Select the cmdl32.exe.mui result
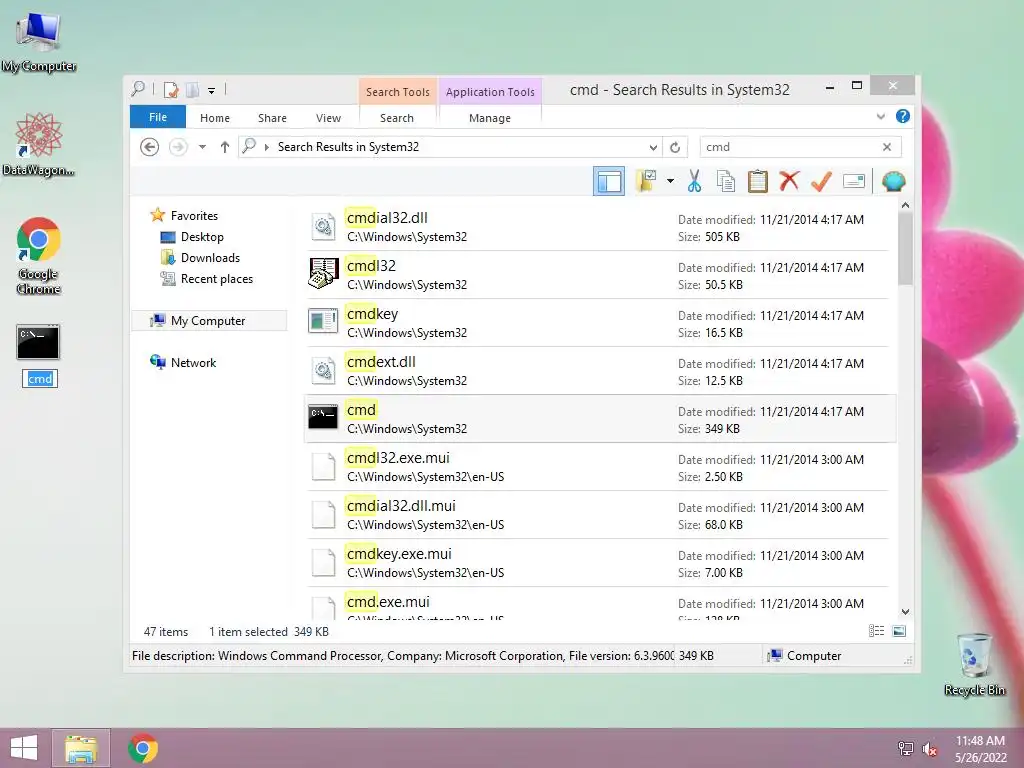Screen dimensions: 1024x768 [598, 467]
